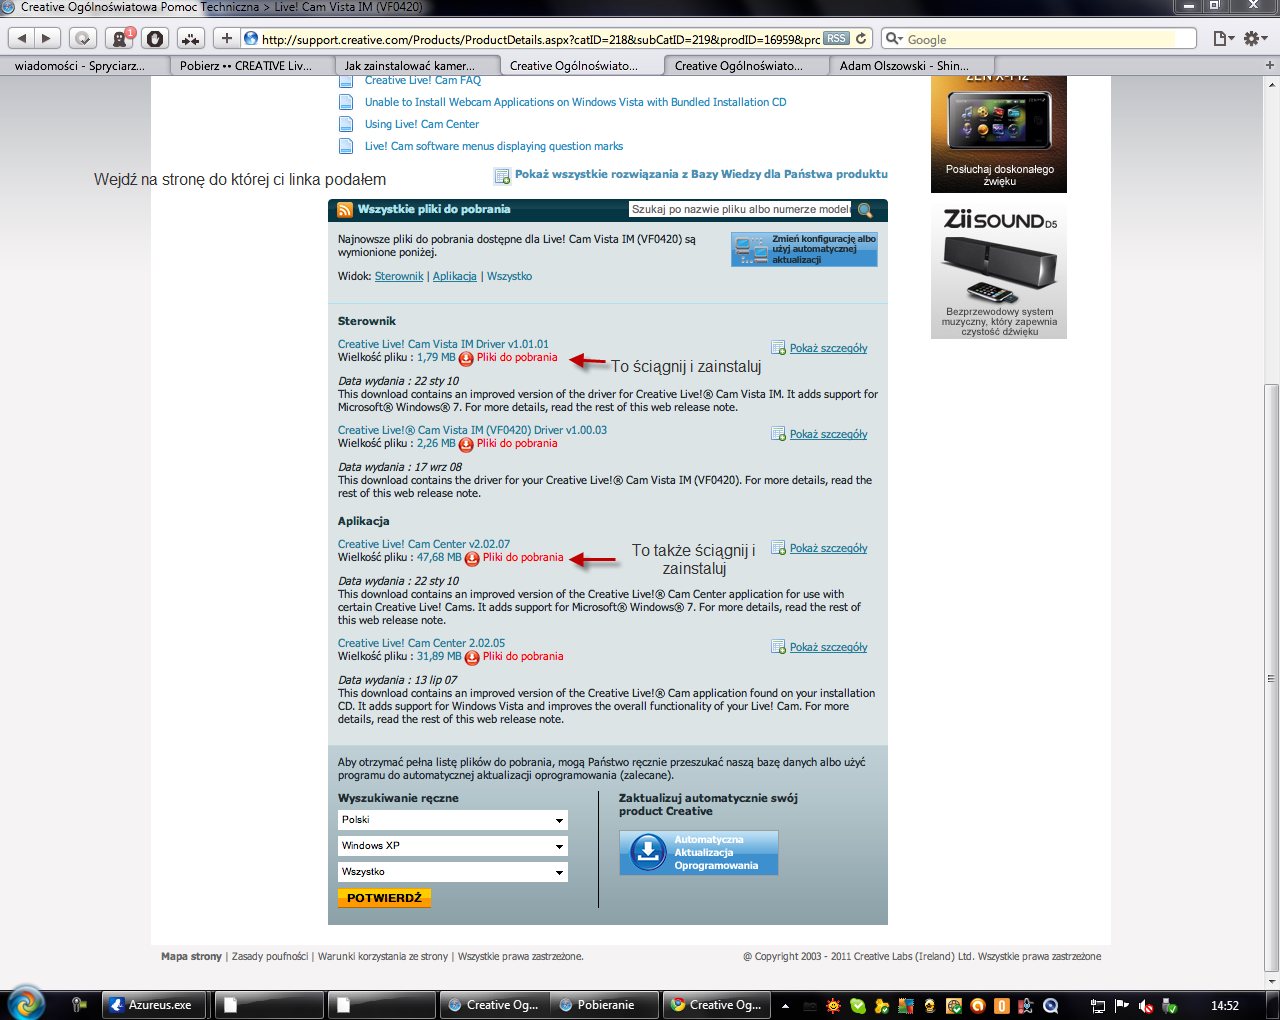Click the Aplikacja view filter link
The width and height of the screenshot is (1280, 1020).
pyautogui.click(x=455, y=276)
